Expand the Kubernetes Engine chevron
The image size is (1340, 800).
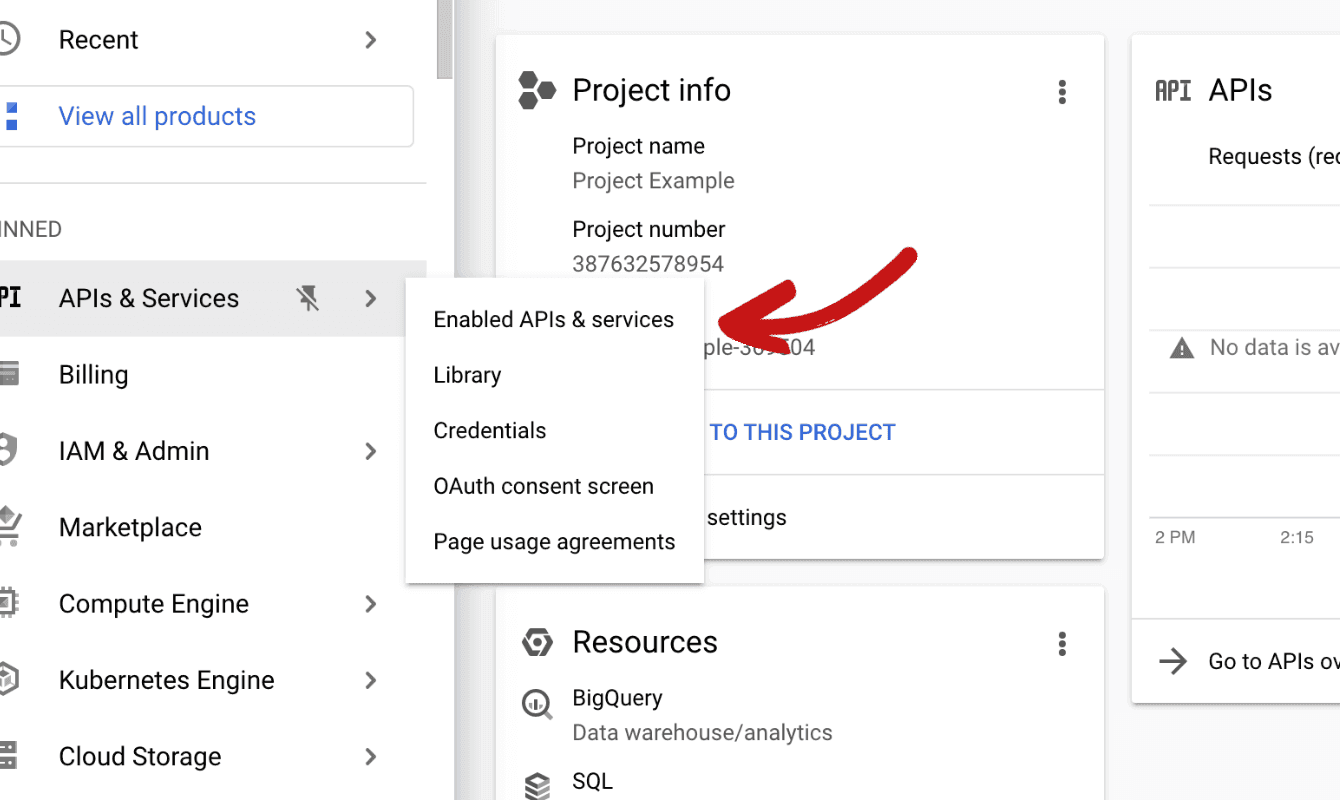coord(371,680)
